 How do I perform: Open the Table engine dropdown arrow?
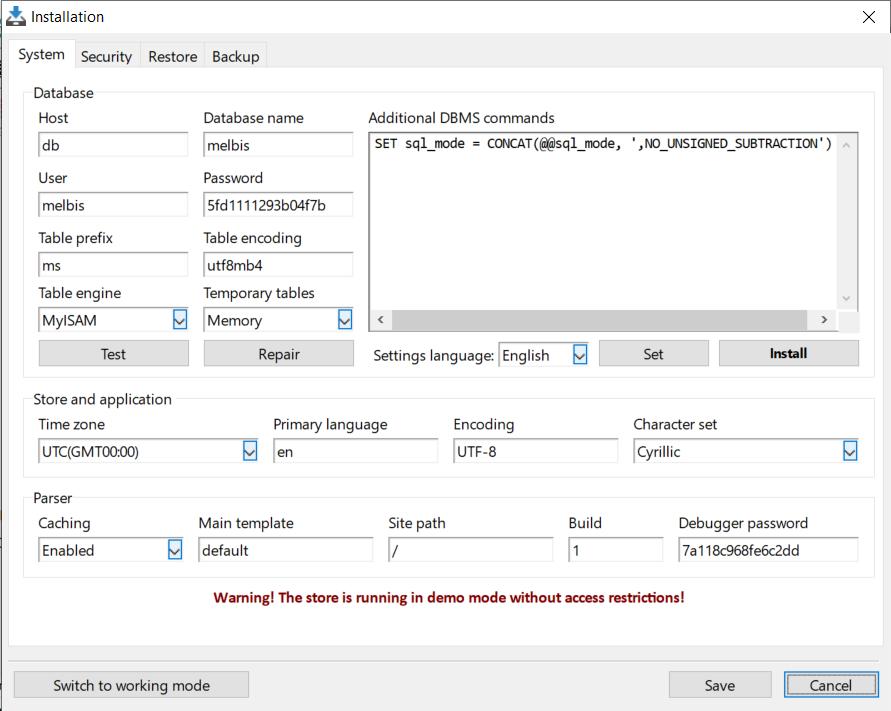(180, 320)
